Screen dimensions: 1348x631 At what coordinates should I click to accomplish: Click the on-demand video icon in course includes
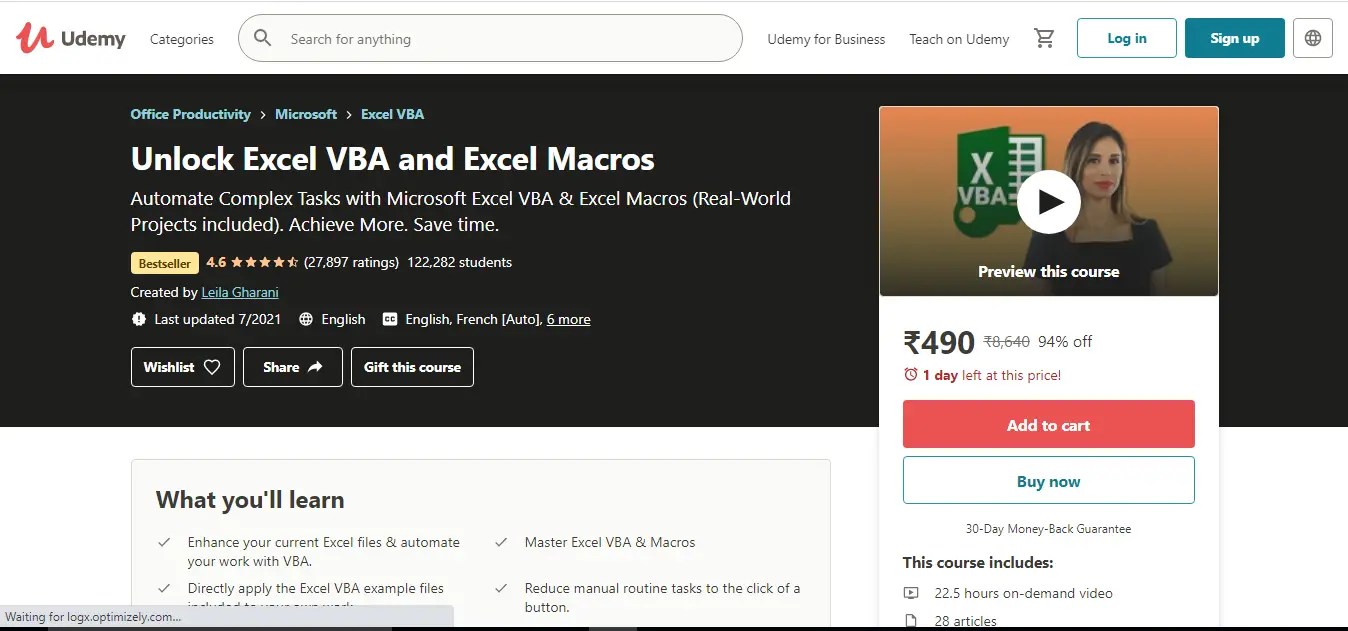pos(911,593)
